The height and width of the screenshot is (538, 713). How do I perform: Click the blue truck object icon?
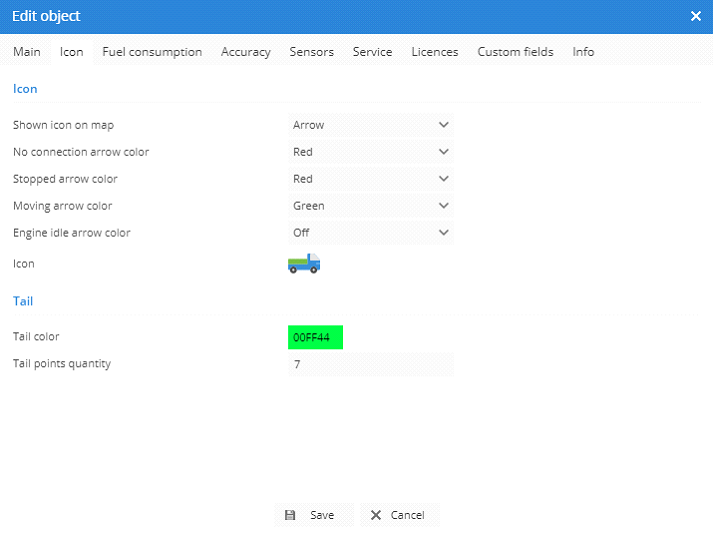click(x=304, y=264)
